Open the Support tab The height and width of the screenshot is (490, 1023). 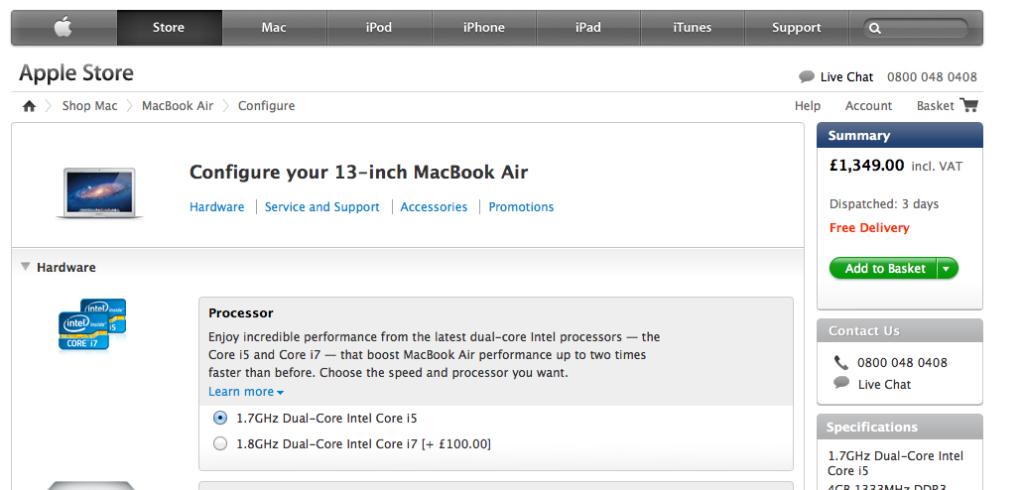coord(797,27)
